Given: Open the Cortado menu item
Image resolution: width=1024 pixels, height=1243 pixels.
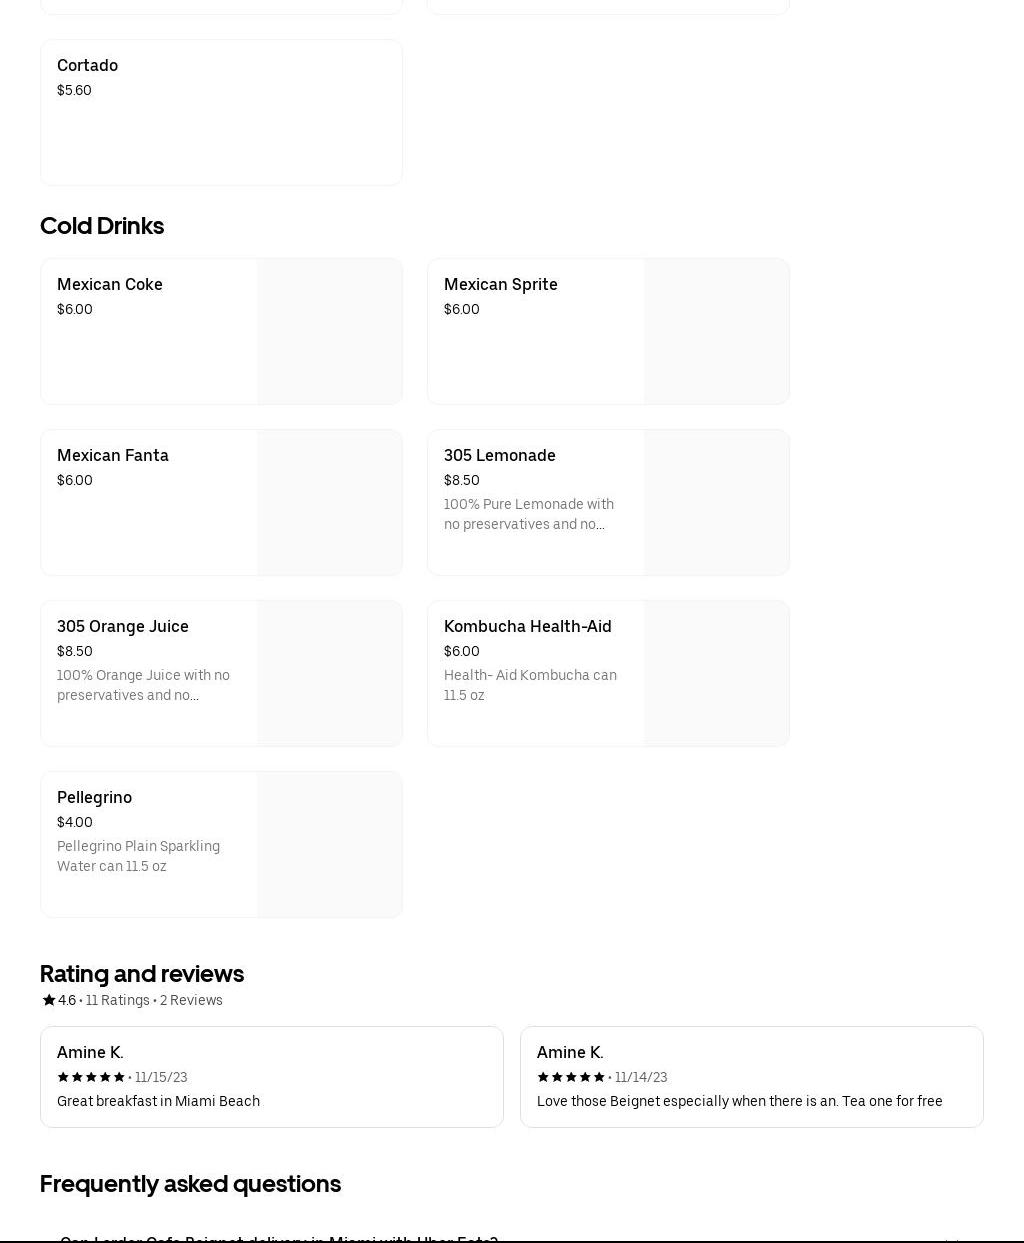Looking at the screenshot, I should (x=221, y=112).
